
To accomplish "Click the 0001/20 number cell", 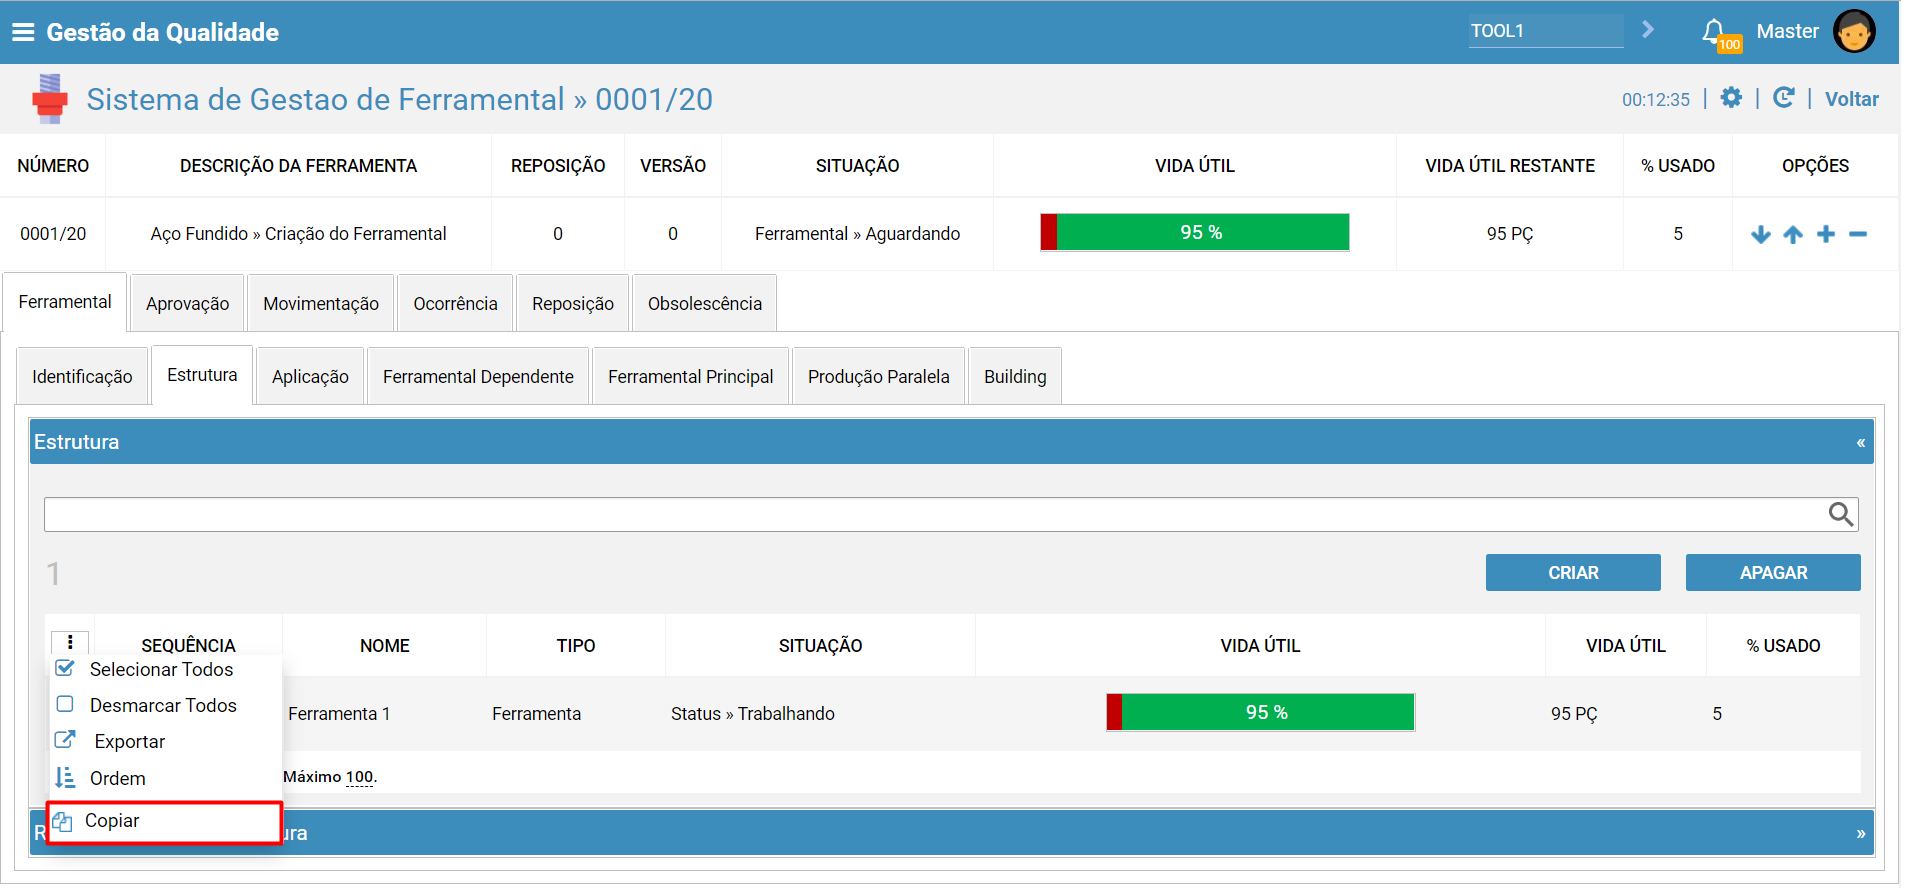I will coord(53,234).
